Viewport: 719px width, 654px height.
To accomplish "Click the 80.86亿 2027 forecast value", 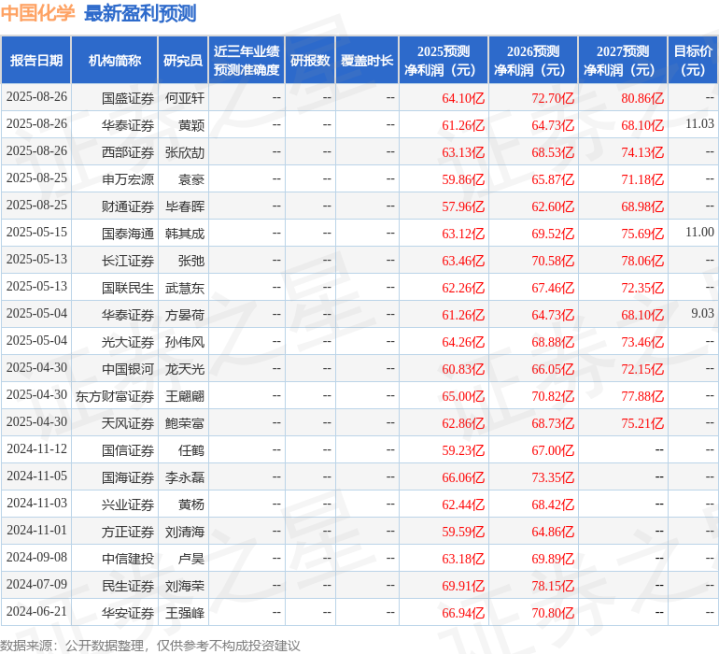I will pyautogui.click(x=642, y=98).
